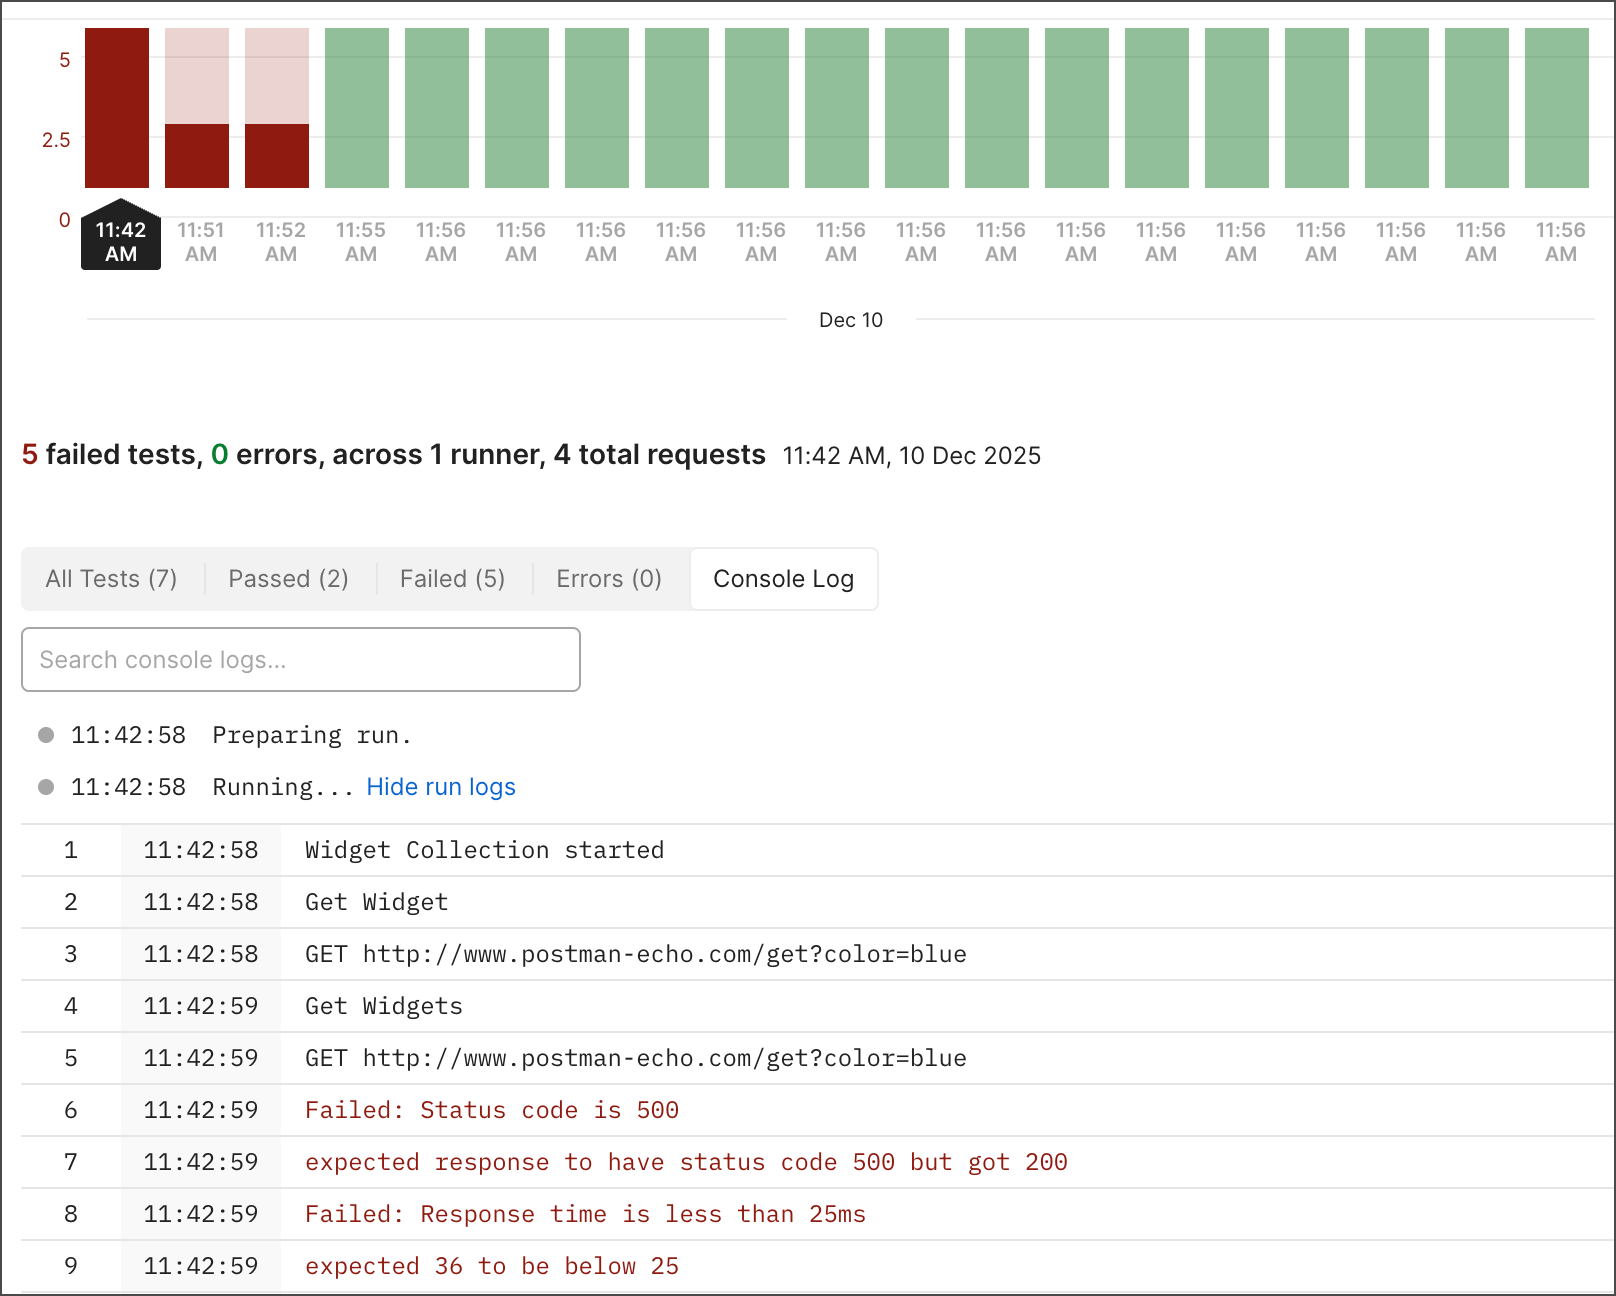Select the Errors (0) tab
The image size is (1616, 1296).
click(609, 578)
